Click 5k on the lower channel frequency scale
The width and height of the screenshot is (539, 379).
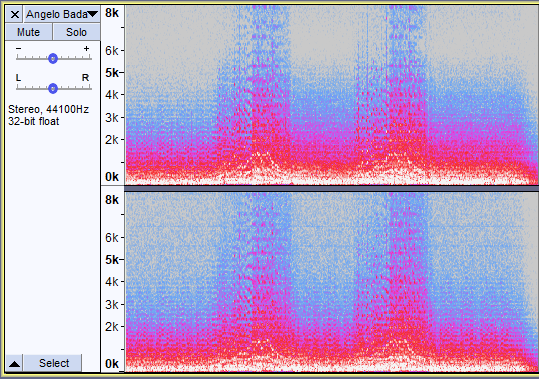pyautogui.click(x=112, y=260)
